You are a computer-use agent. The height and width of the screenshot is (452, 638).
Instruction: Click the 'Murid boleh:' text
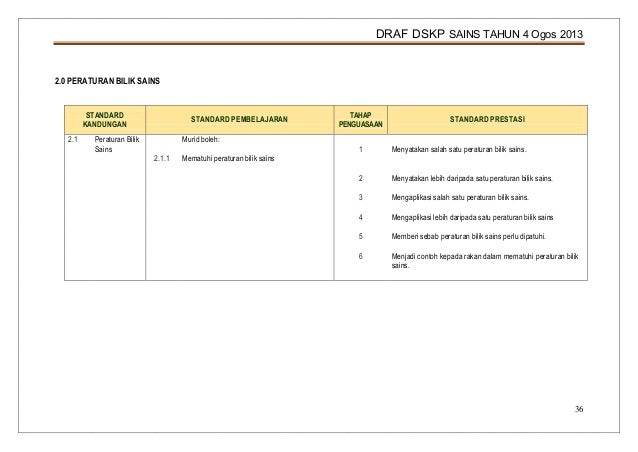pos(201,140)
